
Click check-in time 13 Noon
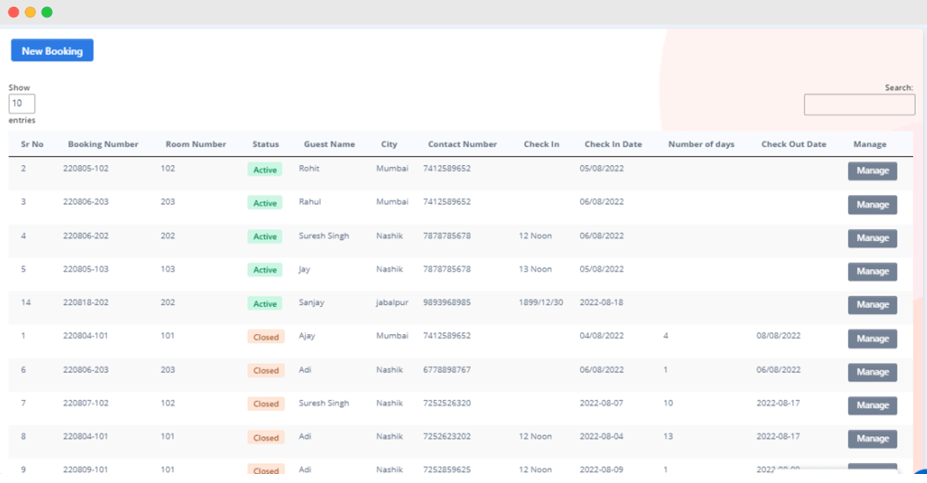(x=535, y=269)
